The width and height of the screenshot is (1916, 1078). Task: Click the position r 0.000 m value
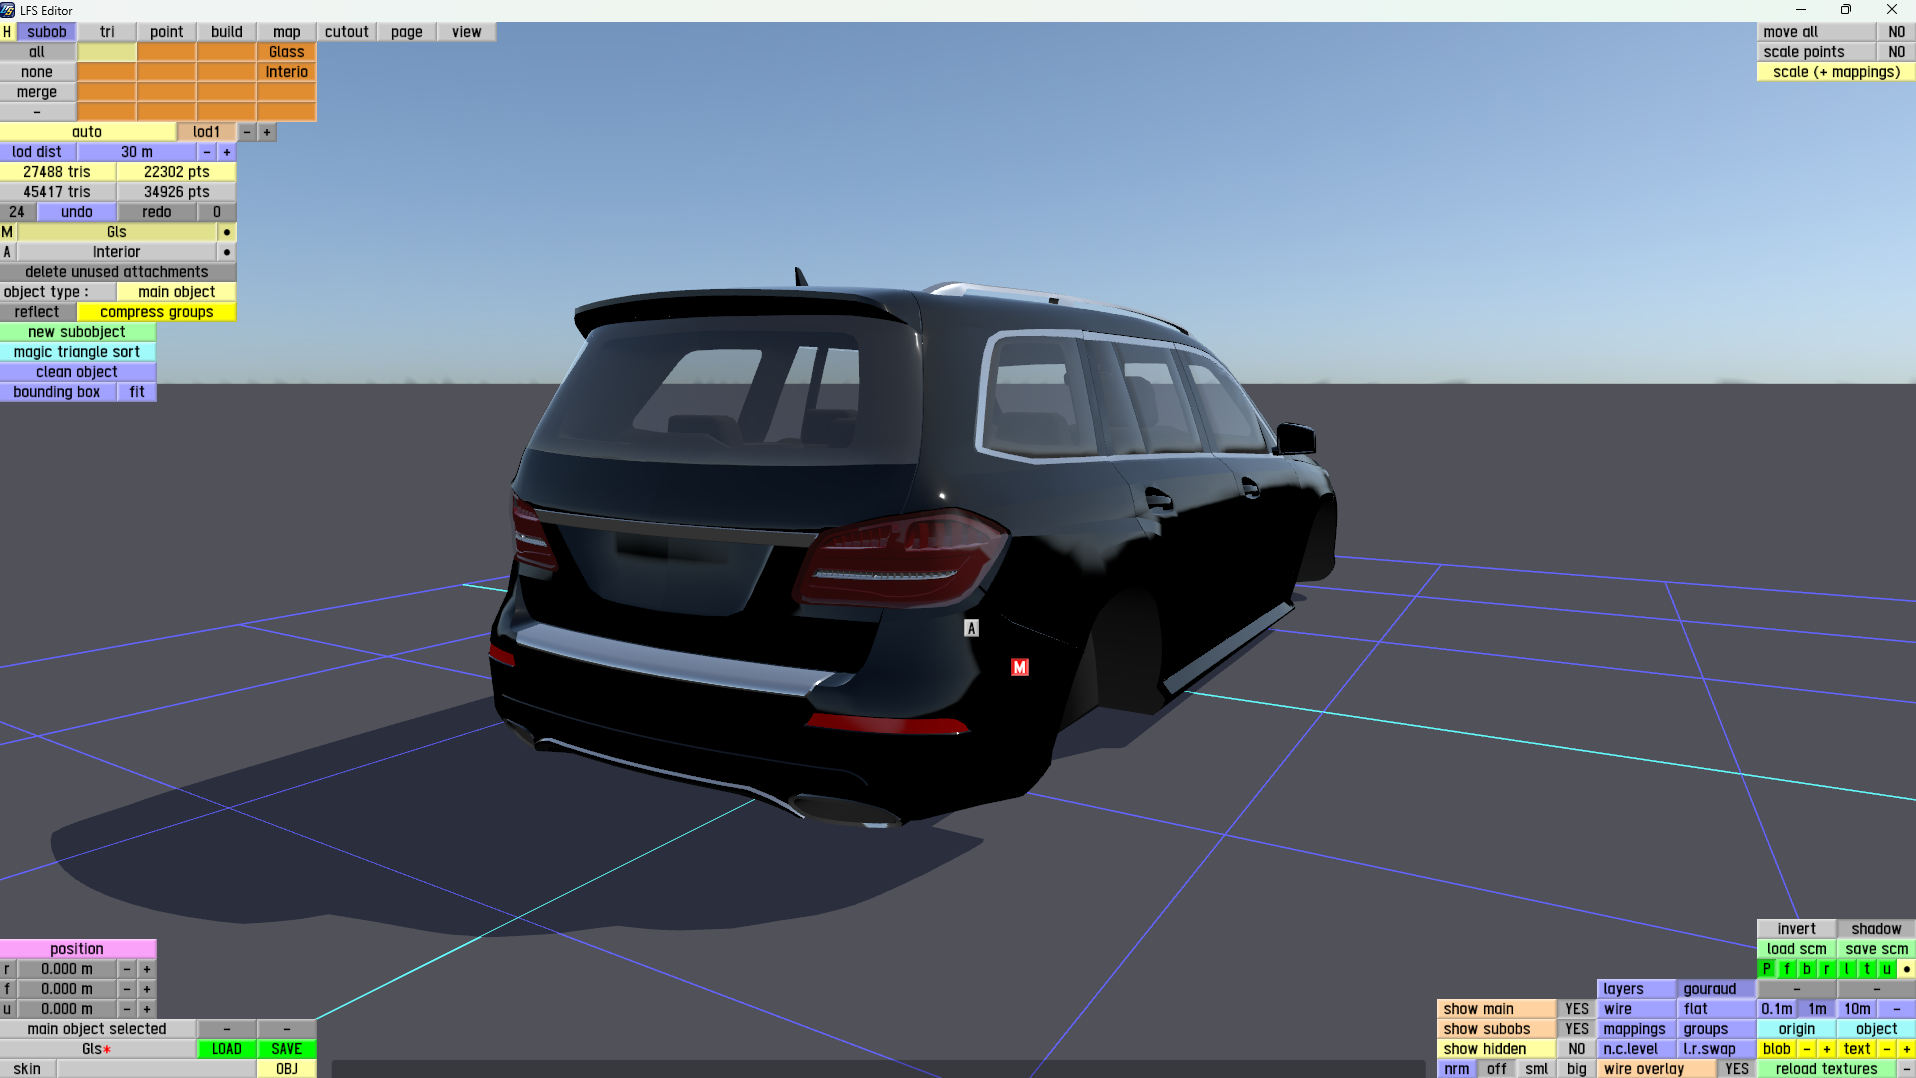[x=67, y=969]
